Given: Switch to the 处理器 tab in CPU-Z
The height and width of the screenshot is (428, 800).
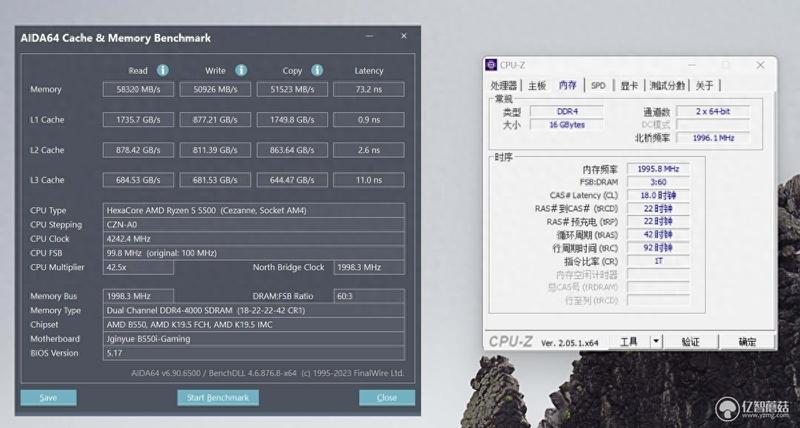Looking at the screenshot, I should (504, 85).
